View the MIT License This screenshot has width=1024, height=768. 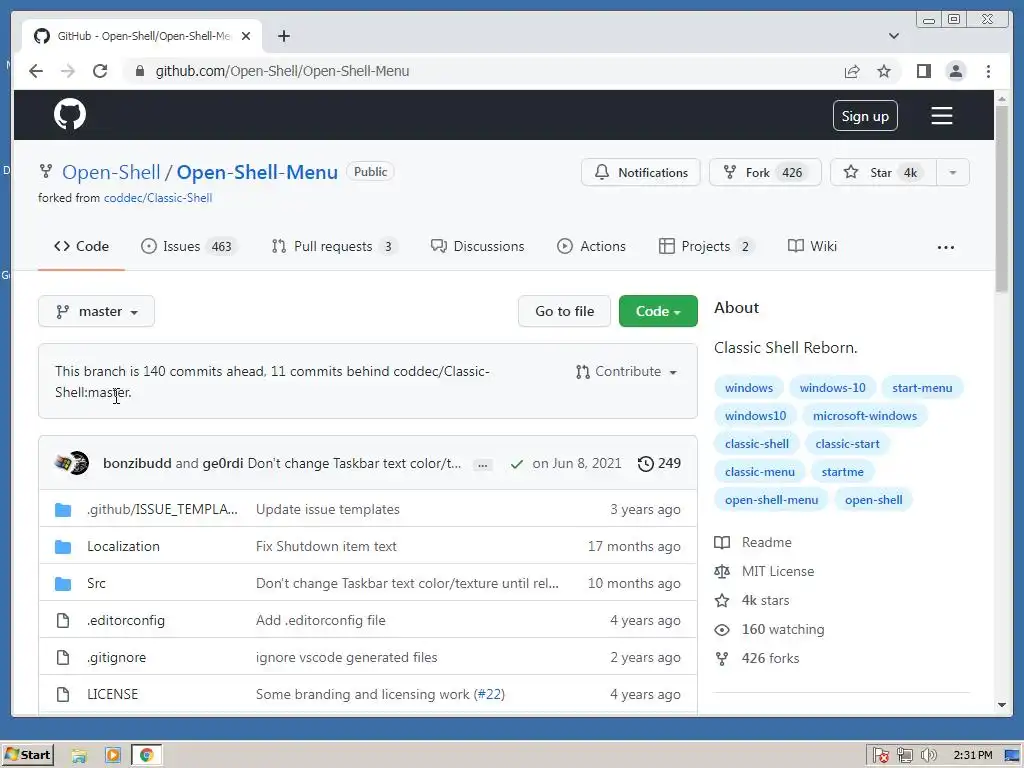(x=764, y=571)
